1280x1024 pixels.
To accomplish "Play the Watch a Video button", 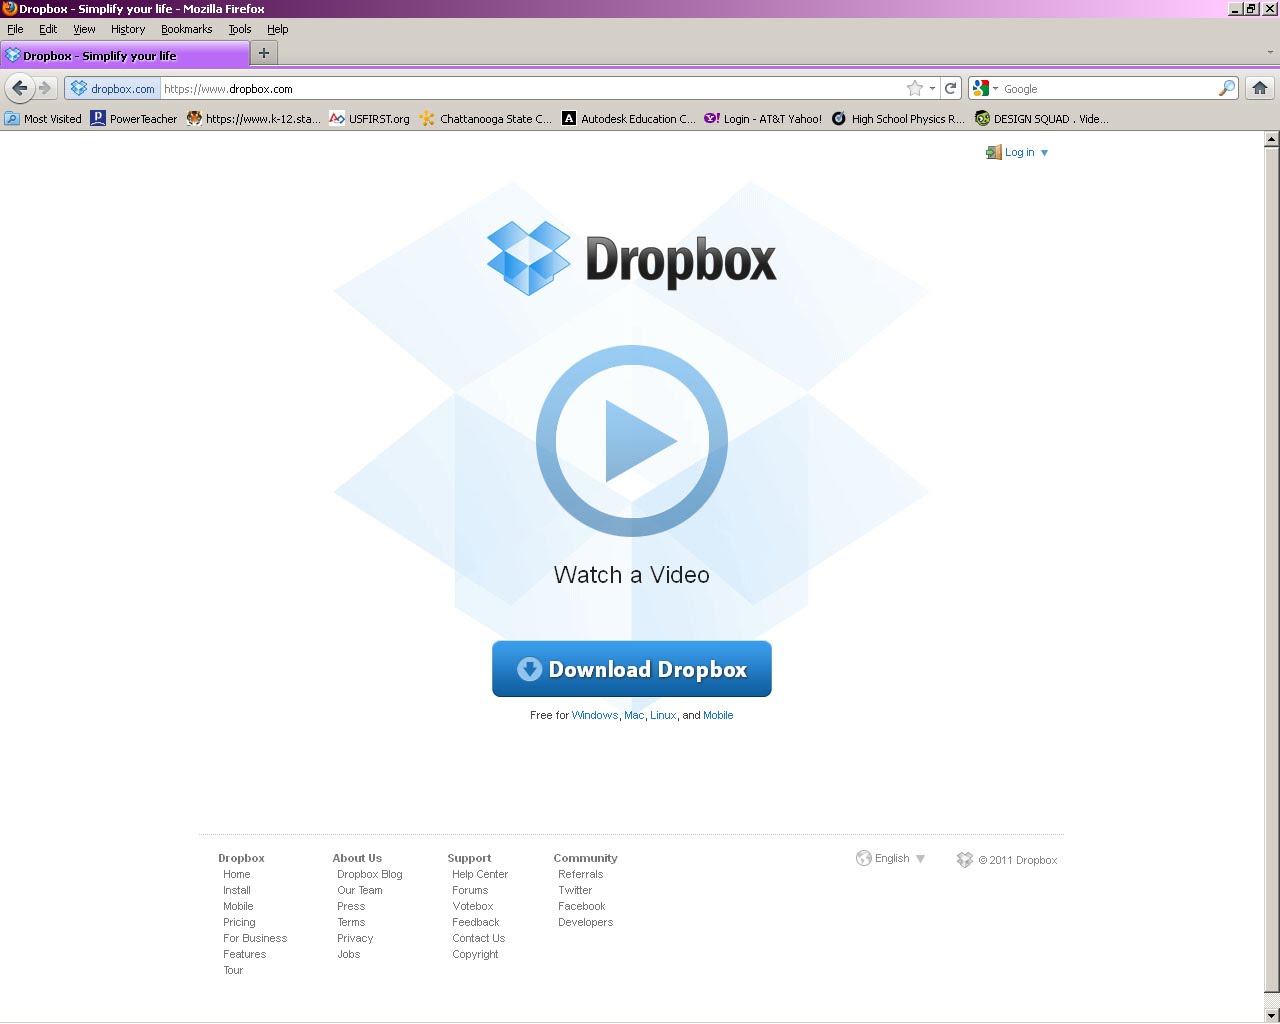I will point(632,441).
